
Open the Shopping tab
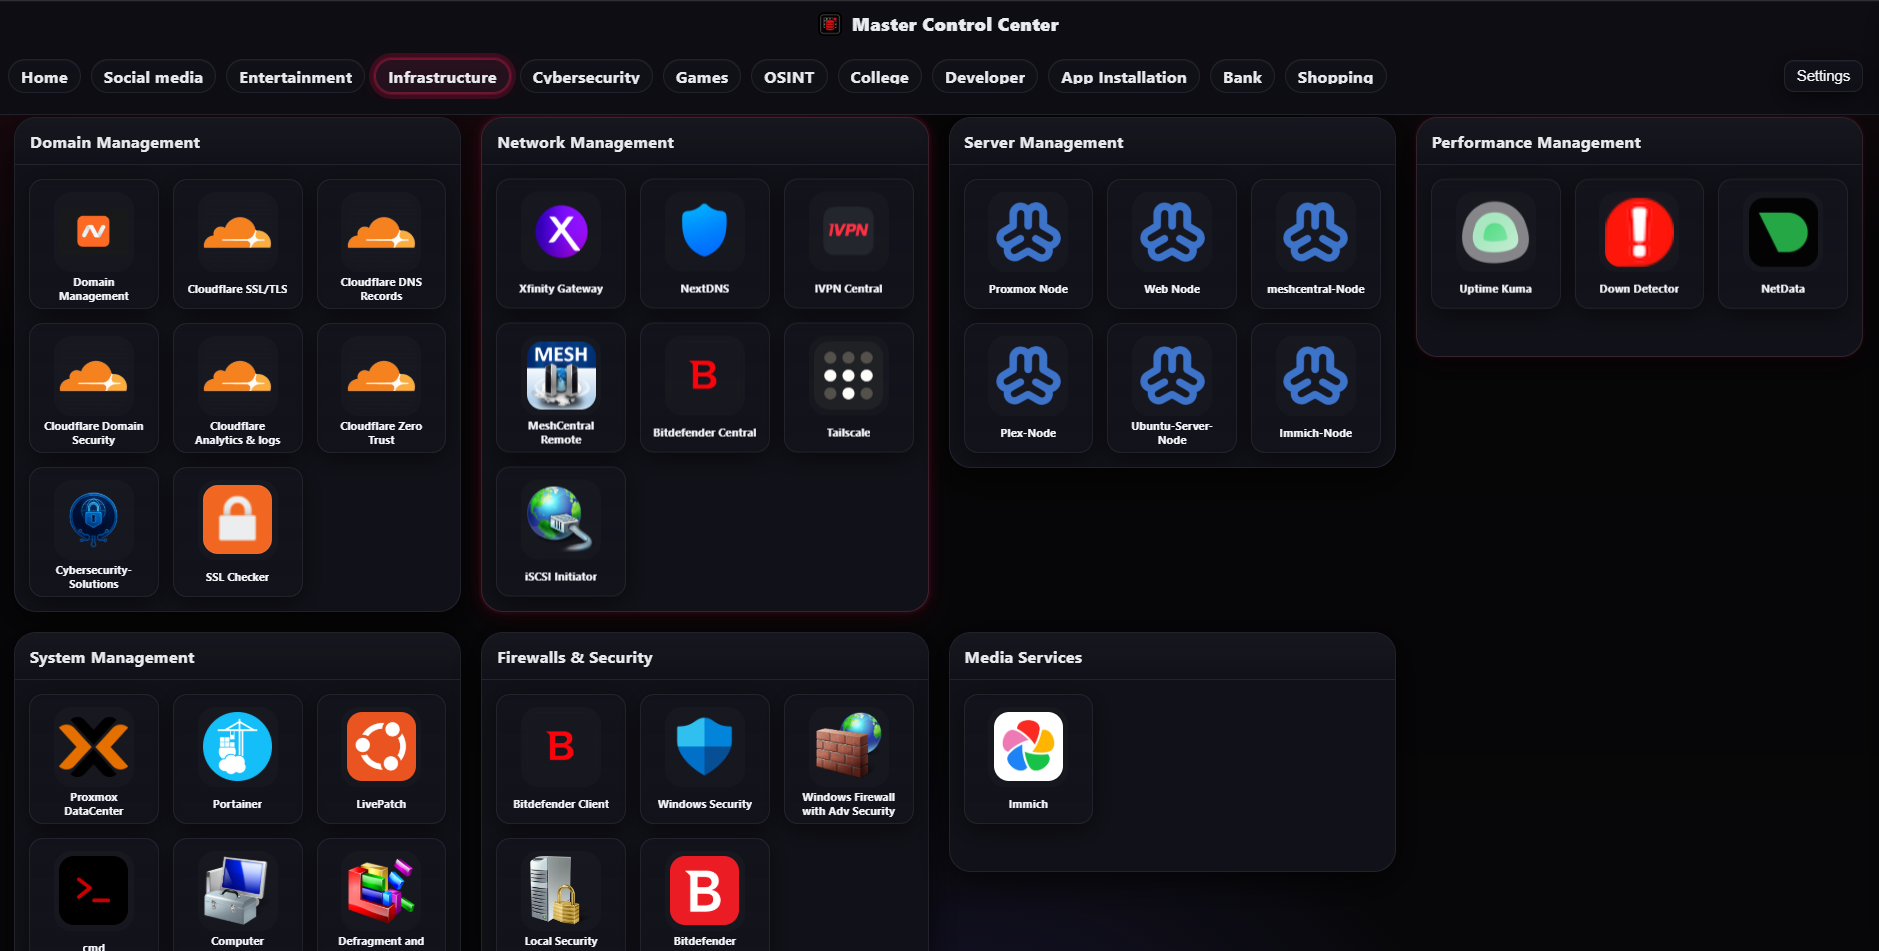click(x=1335, y=77)
